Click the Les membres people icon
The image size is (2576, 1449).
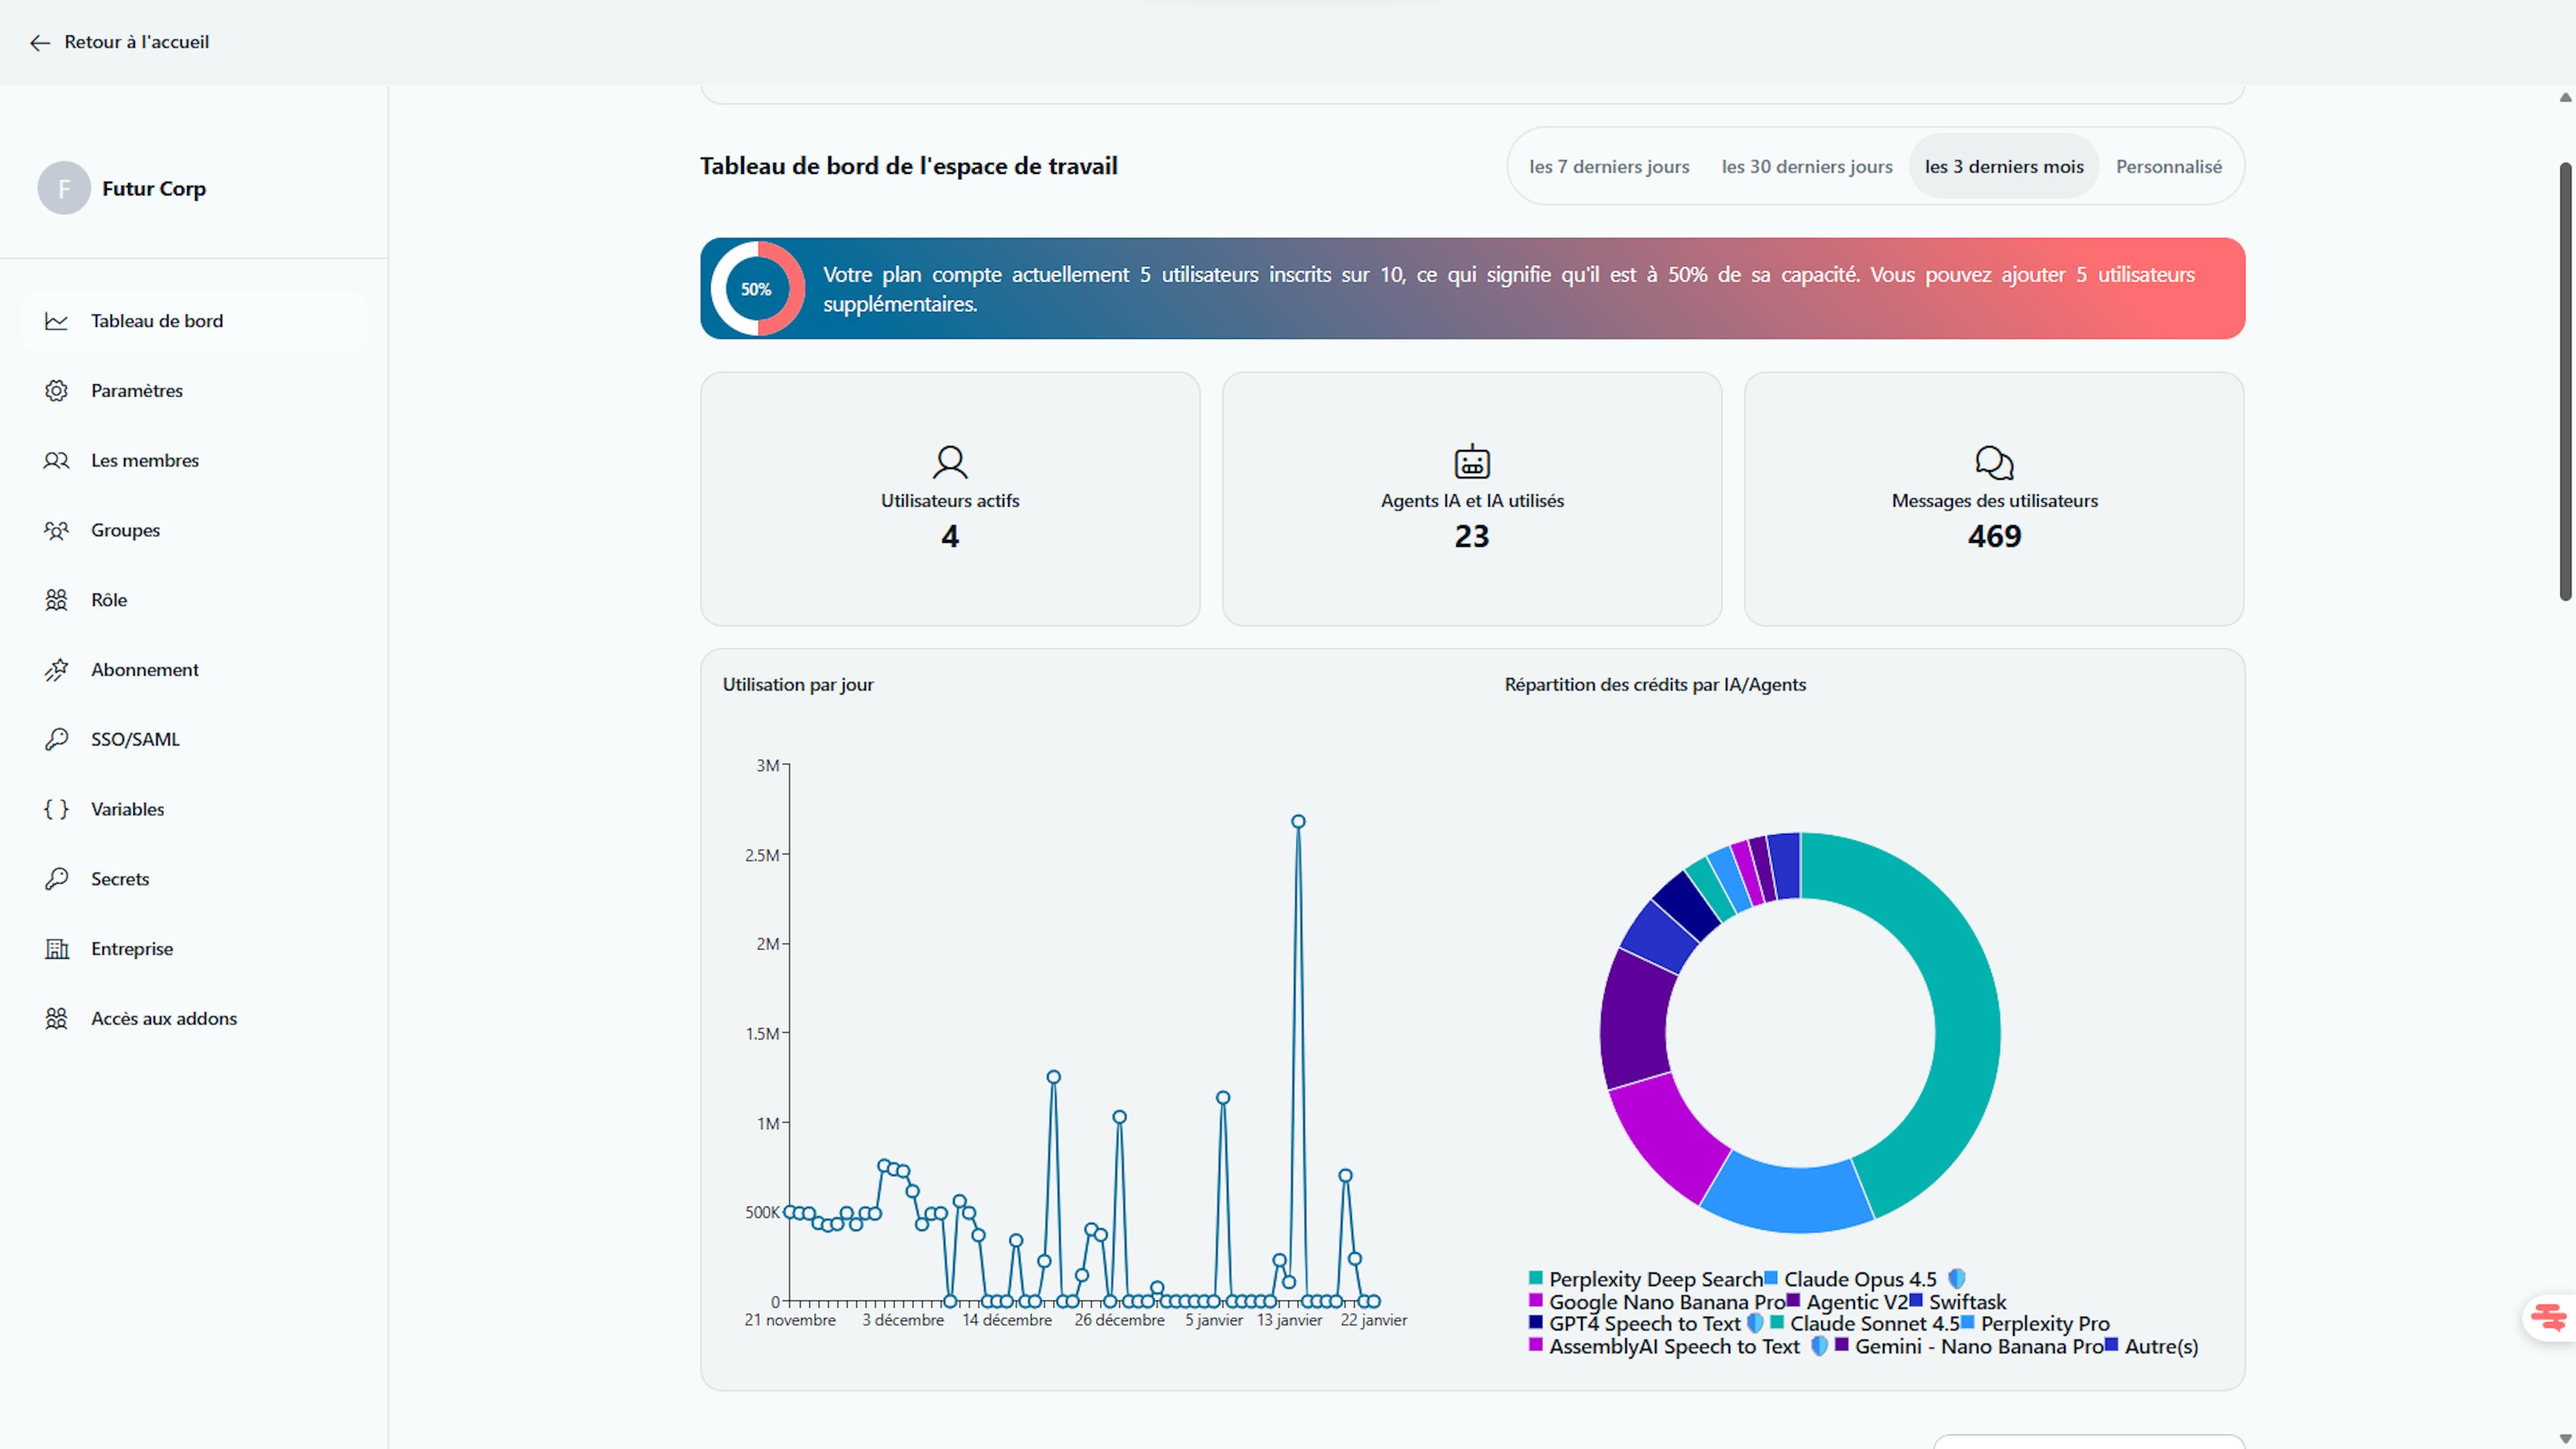pos(56,461)
